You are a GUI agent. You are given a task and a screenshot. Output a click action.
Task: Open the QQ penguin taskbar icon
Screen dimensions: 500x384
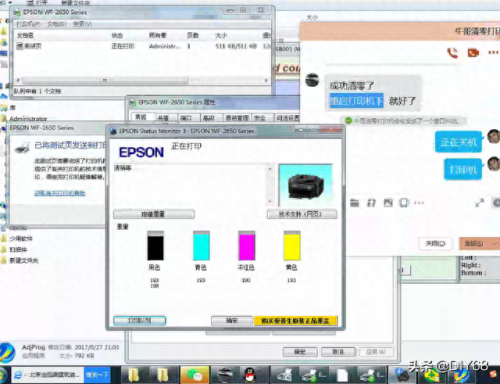(249, 375)
